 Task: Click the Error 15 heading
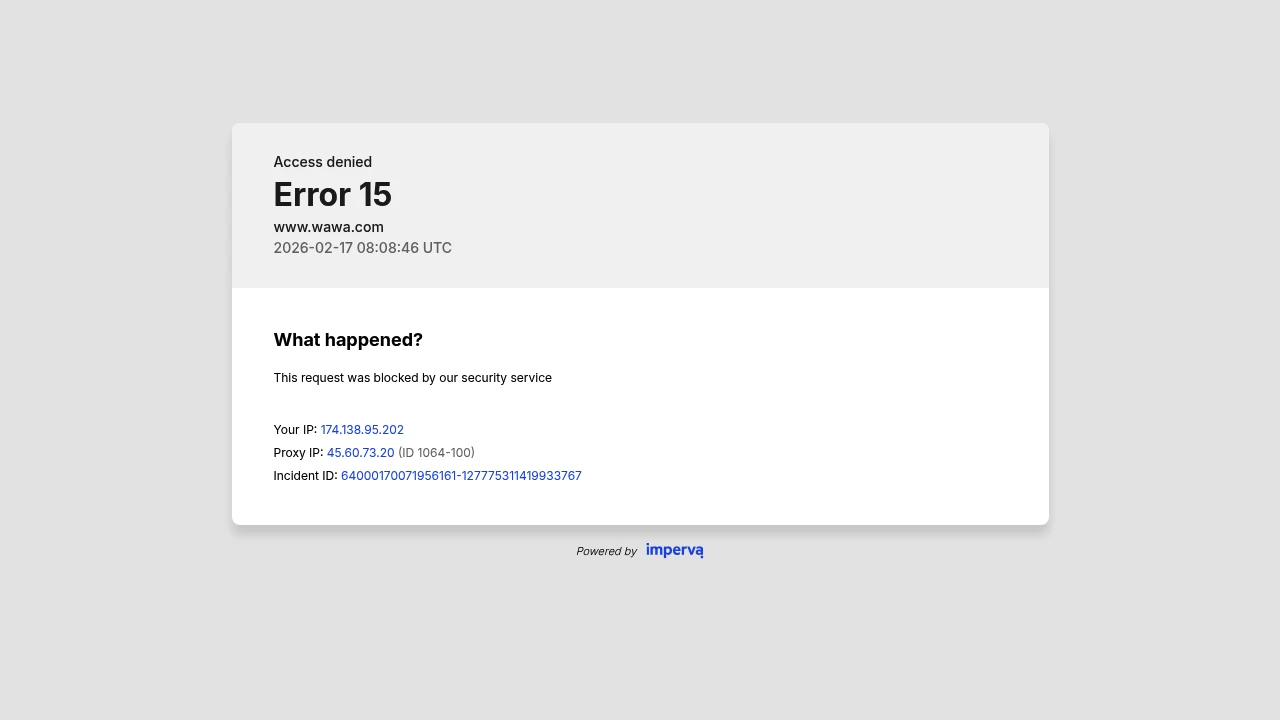[332, 194]
